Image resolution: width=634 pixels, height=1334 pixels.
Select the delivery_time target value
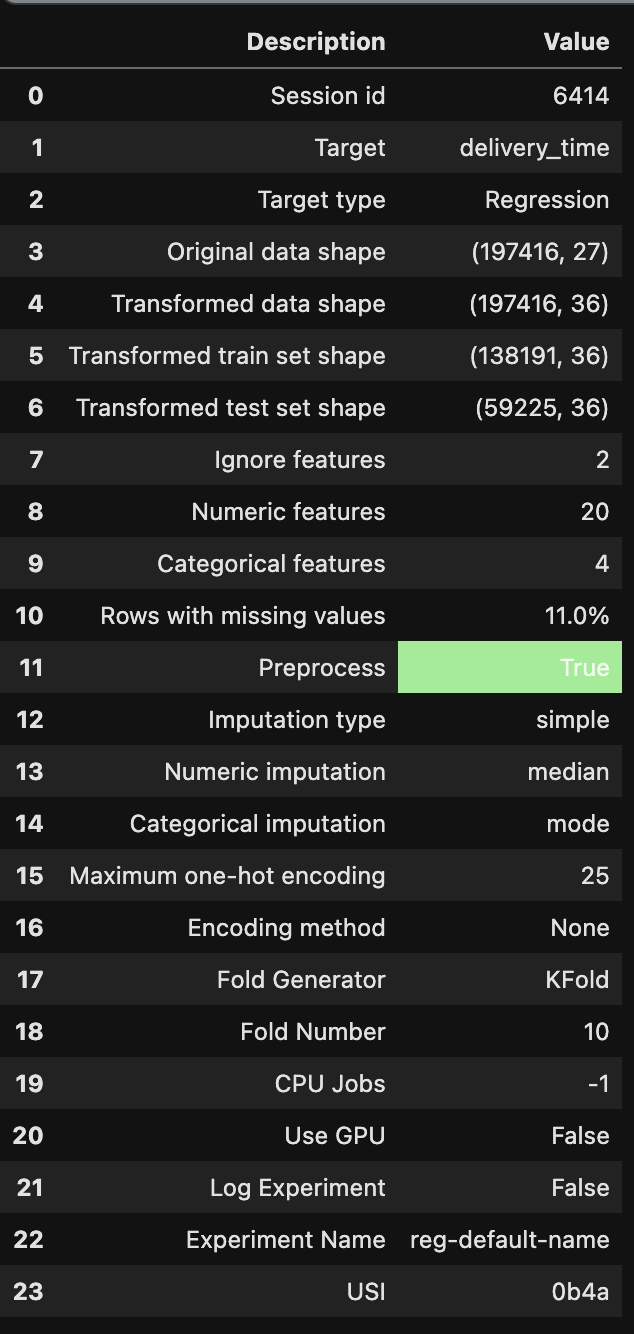pyautogui.click(x=534, y=148)
